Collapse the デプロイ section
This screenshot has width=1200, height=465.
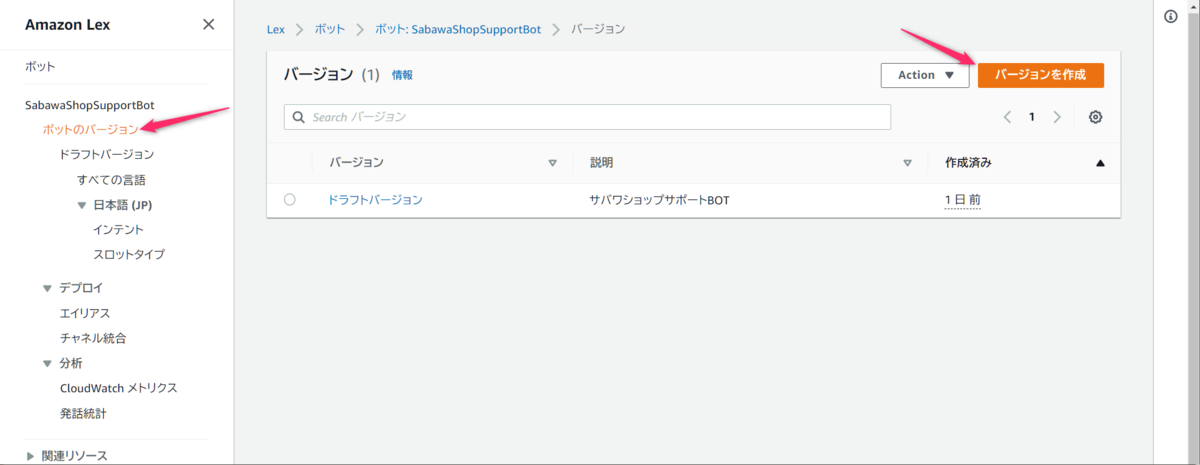[x=47, y=288]
